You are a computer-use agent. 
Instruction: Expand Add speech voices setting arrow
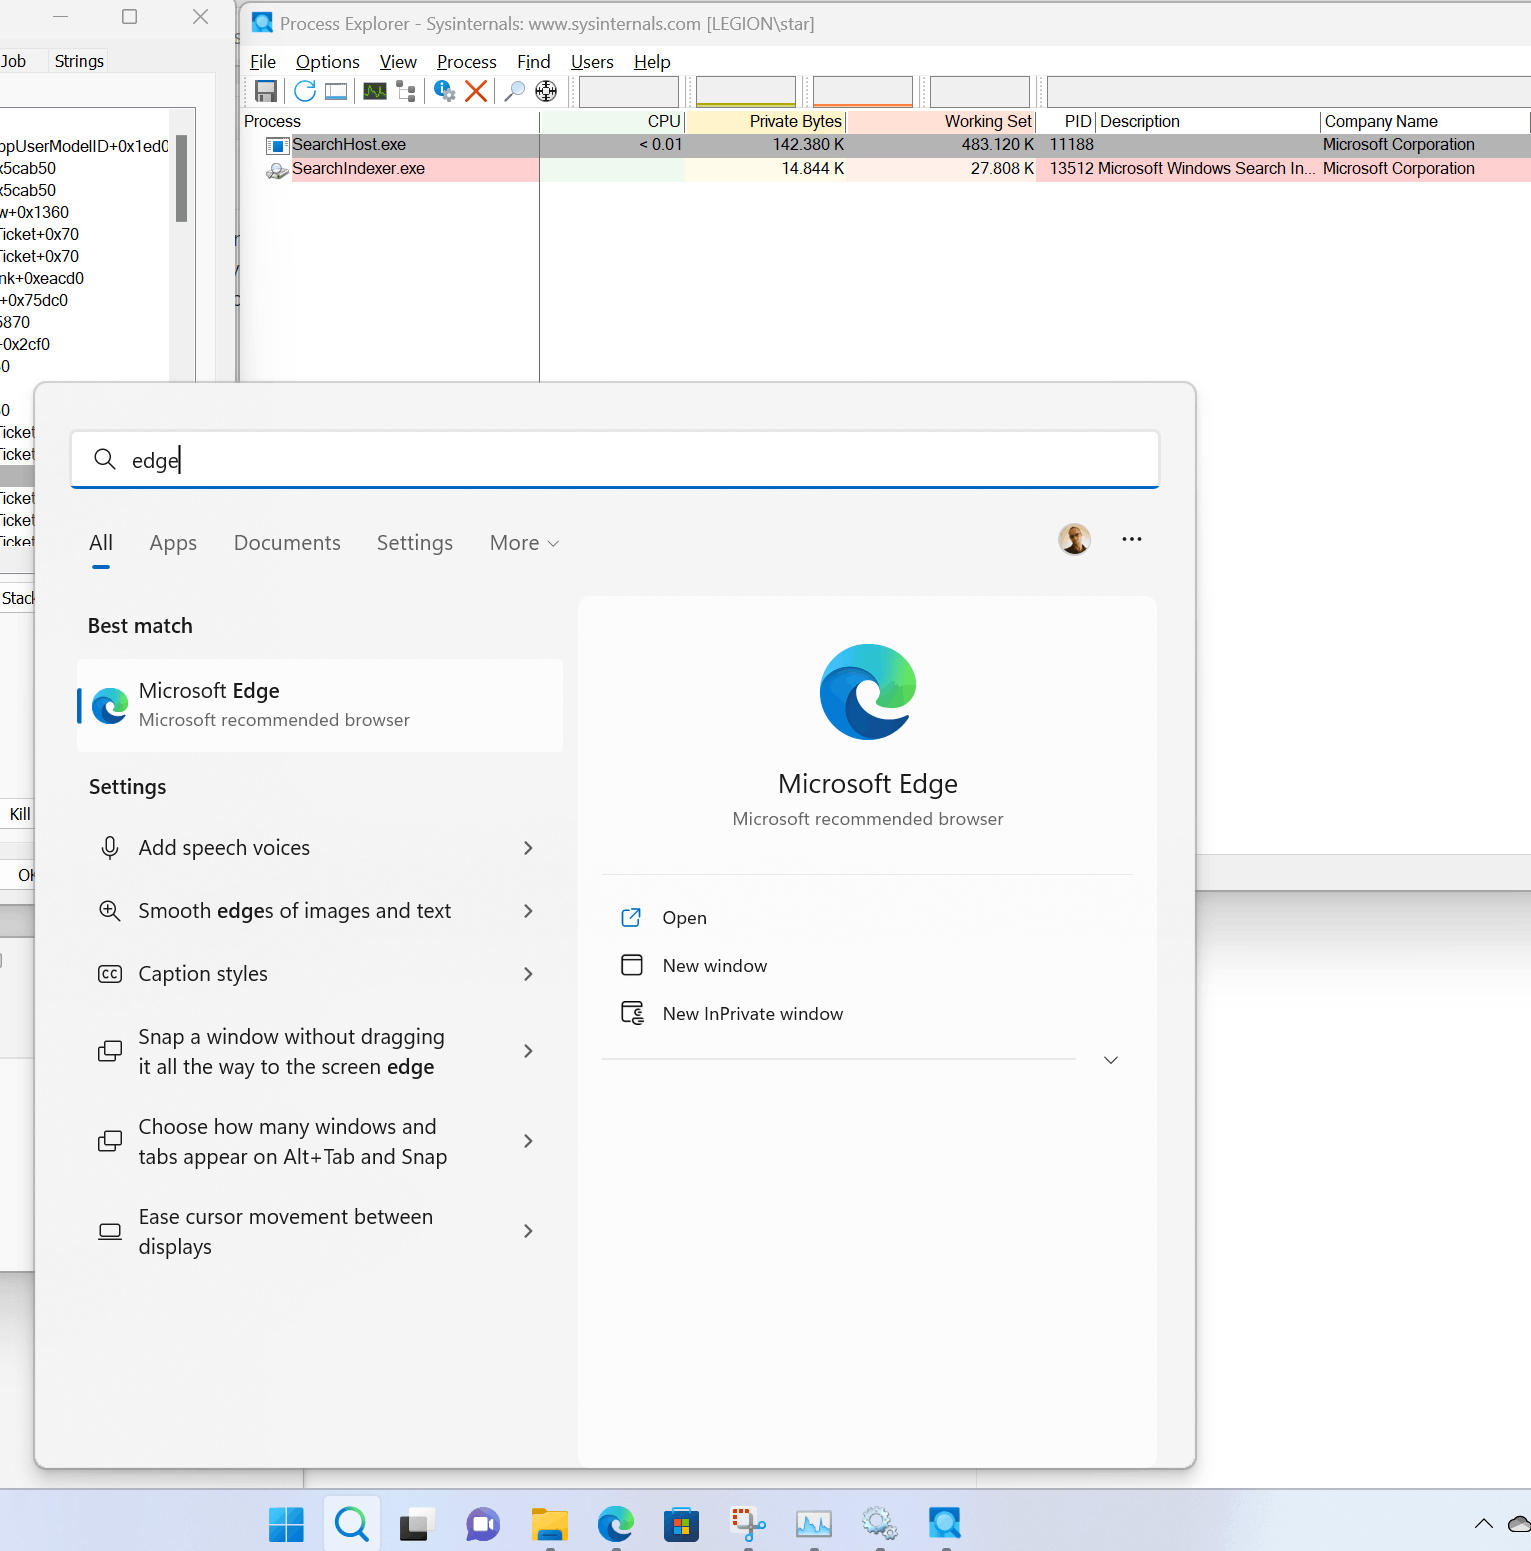tap(528, 848)
